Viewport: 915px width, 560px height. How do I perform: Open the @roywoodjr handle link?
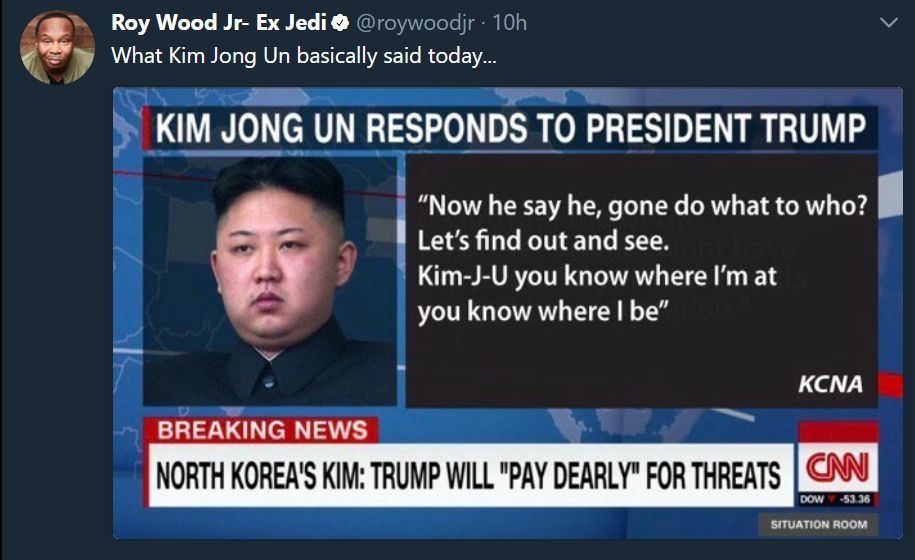click(415, 23)
